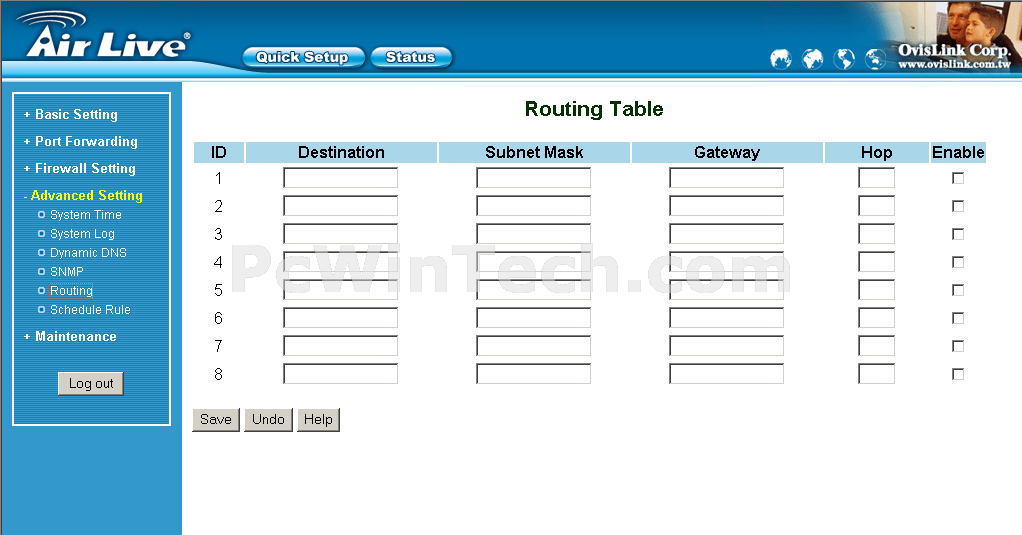Viewport: 1022px width, 535px height.
Task: Click the fourth globe language icon
Action: (875, 59)
